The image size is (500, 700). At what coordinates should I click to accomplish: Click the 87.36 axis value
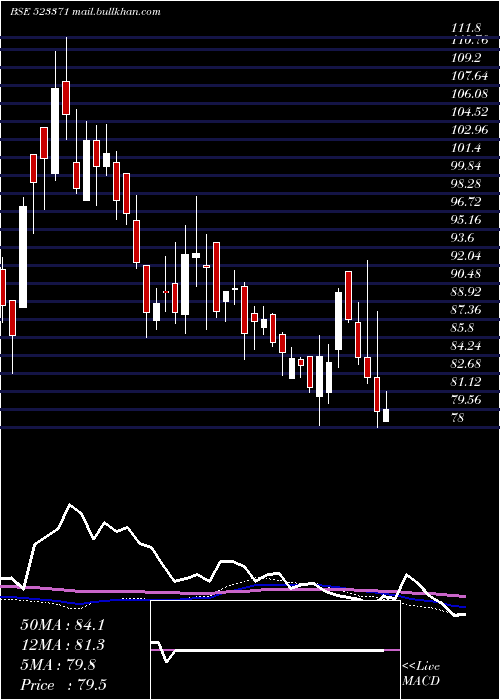(x=467, y=310)
